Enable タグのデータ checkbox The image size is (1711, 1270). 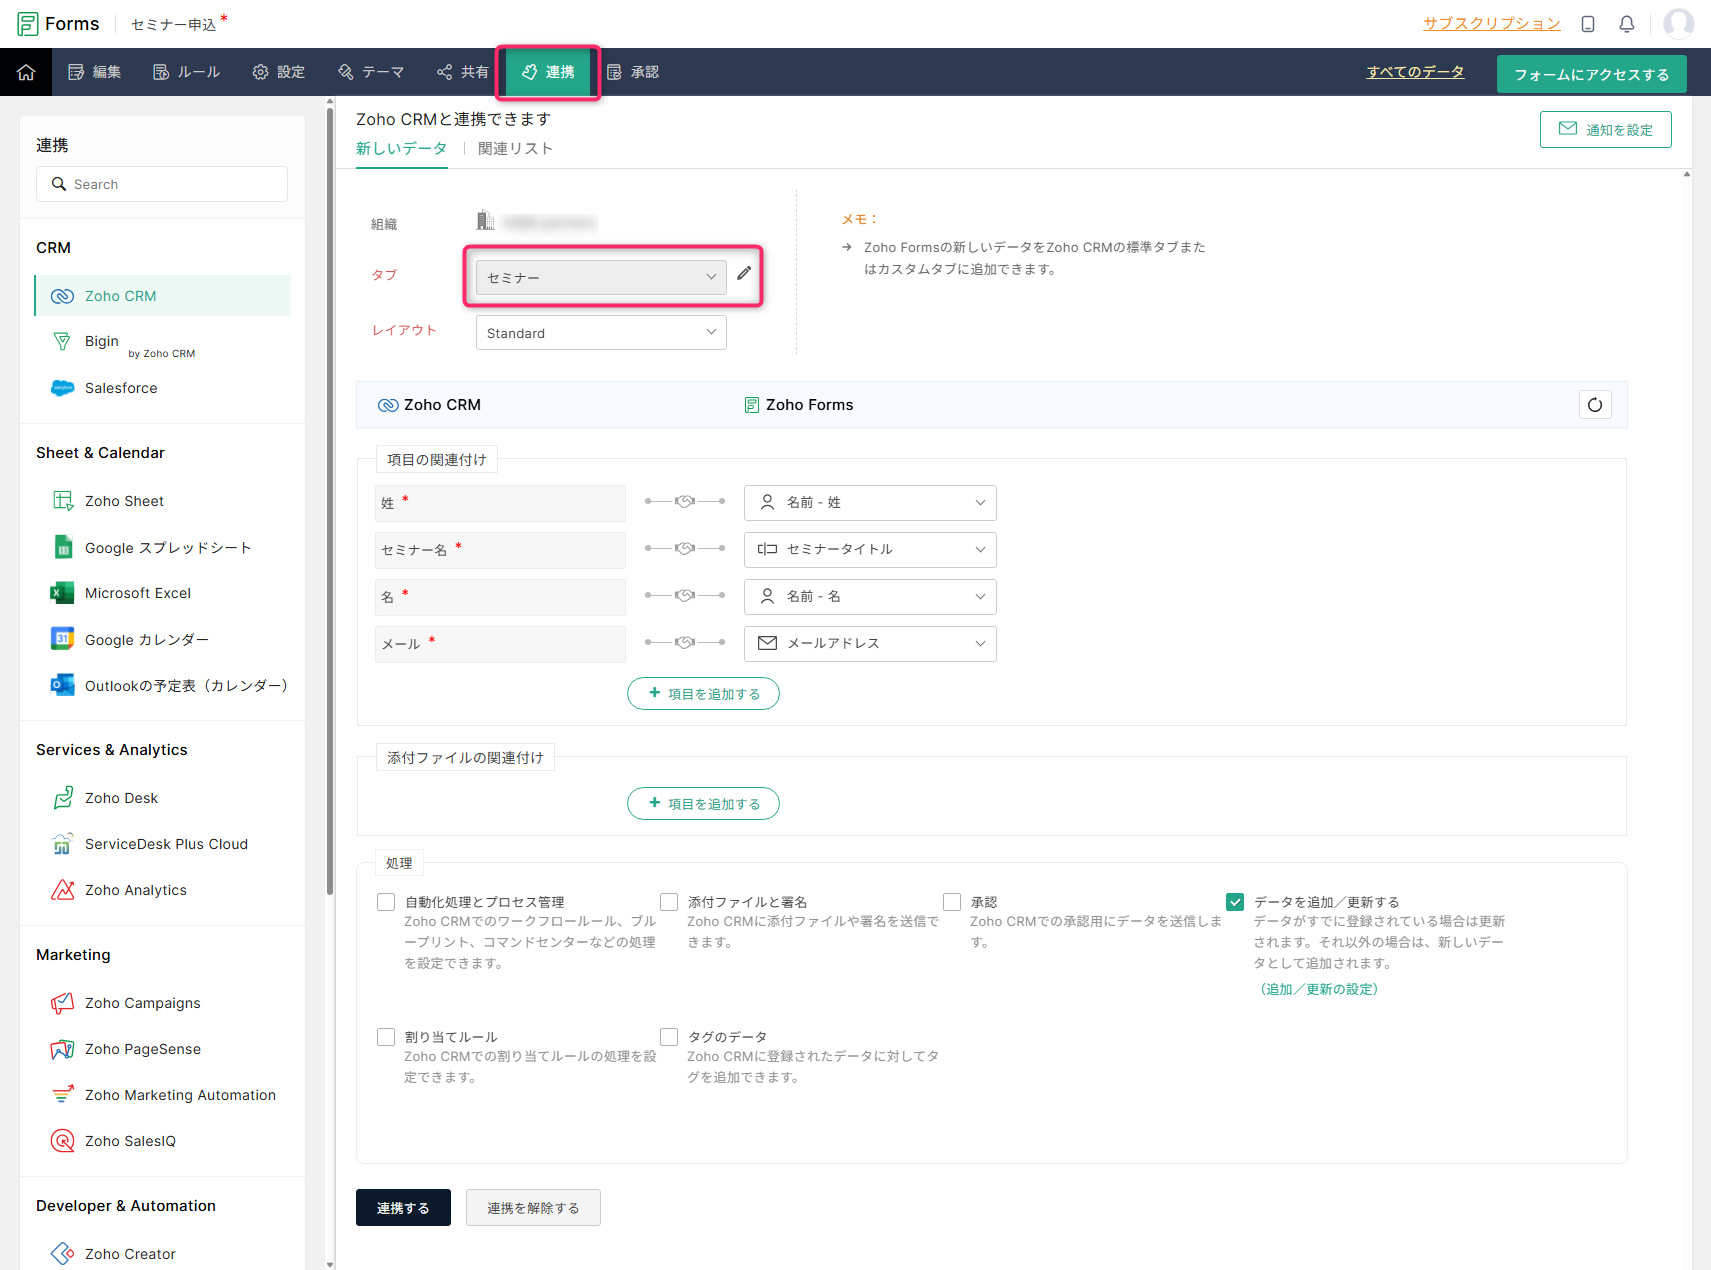coord(669,1037)
